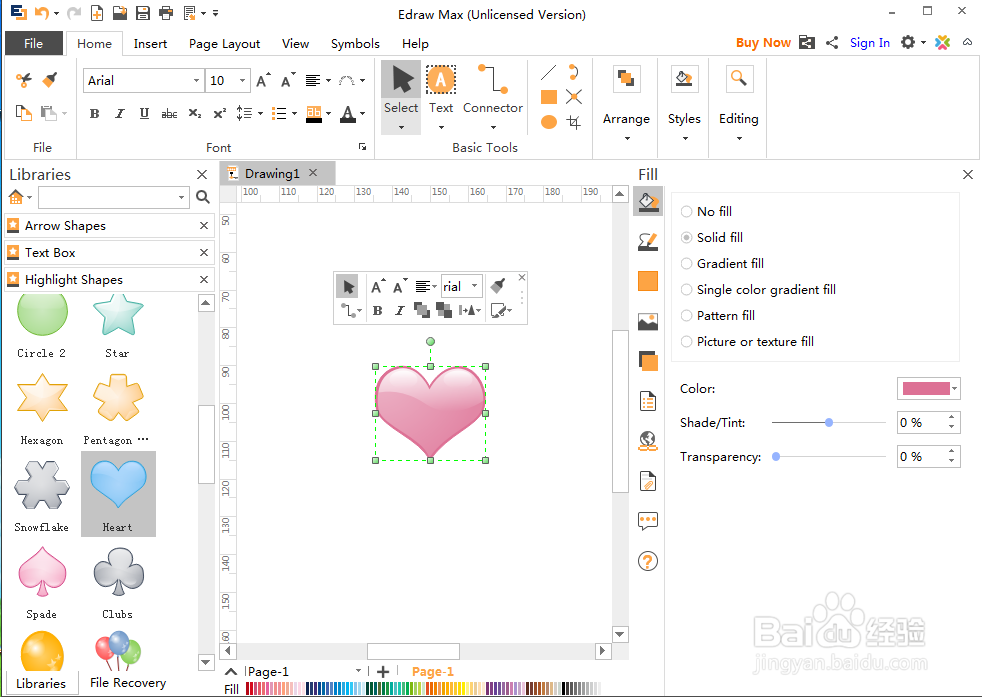Click the library search magnifier icon
The image size is (982, 697).
(x=202, y=197)
